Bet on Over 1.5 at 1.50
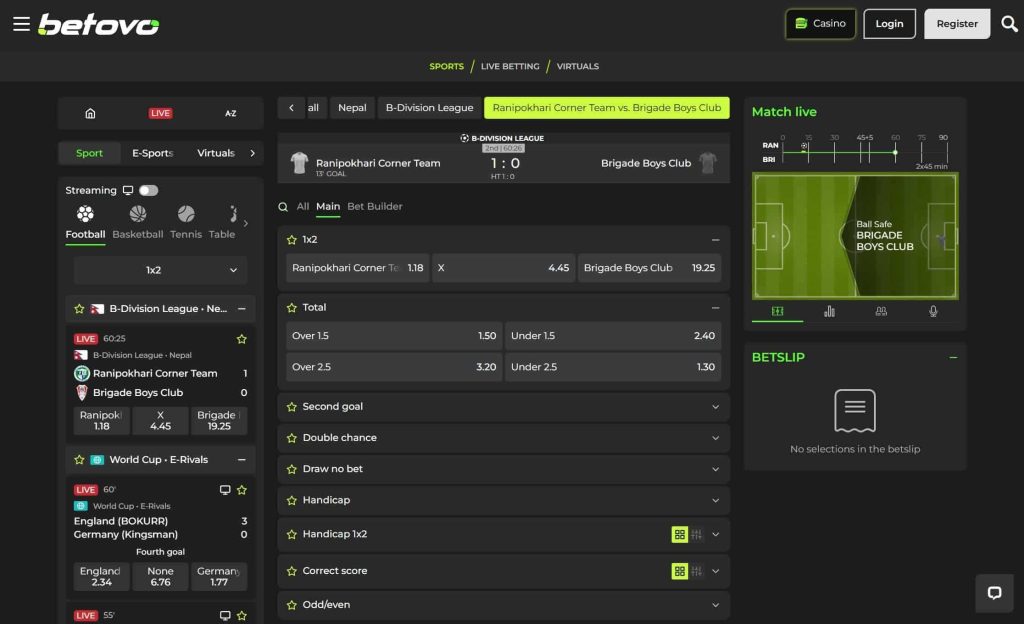The width and height of the screenshot is (1024, 624). [x=394, y=335]
